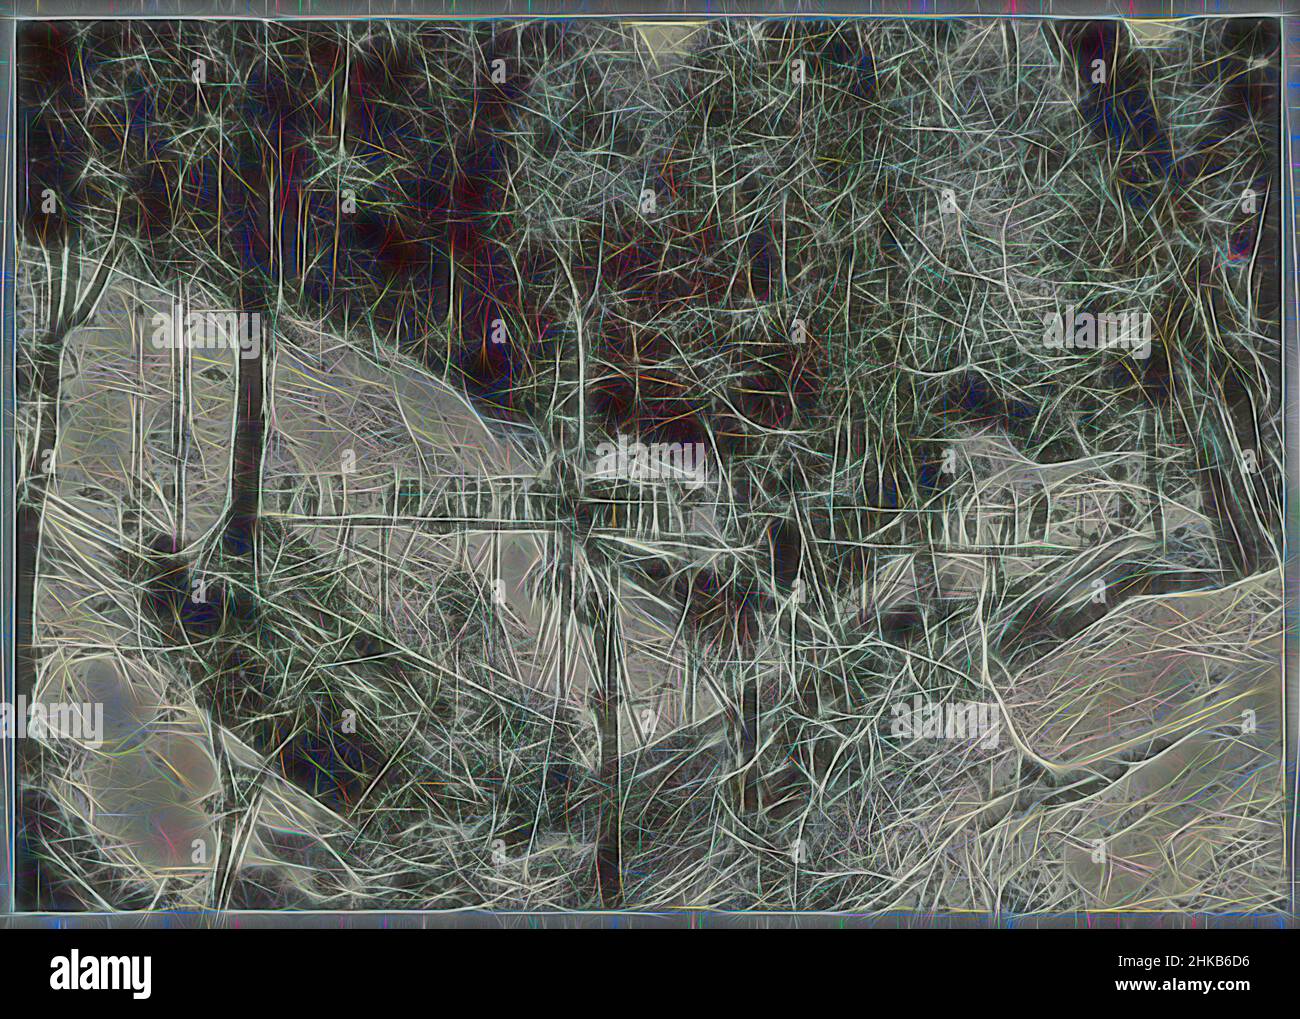Viewport: 1300px width, 1019px height.
Task: Click the alamy watermark near the right-side tree
Action: pos(1097,331)
